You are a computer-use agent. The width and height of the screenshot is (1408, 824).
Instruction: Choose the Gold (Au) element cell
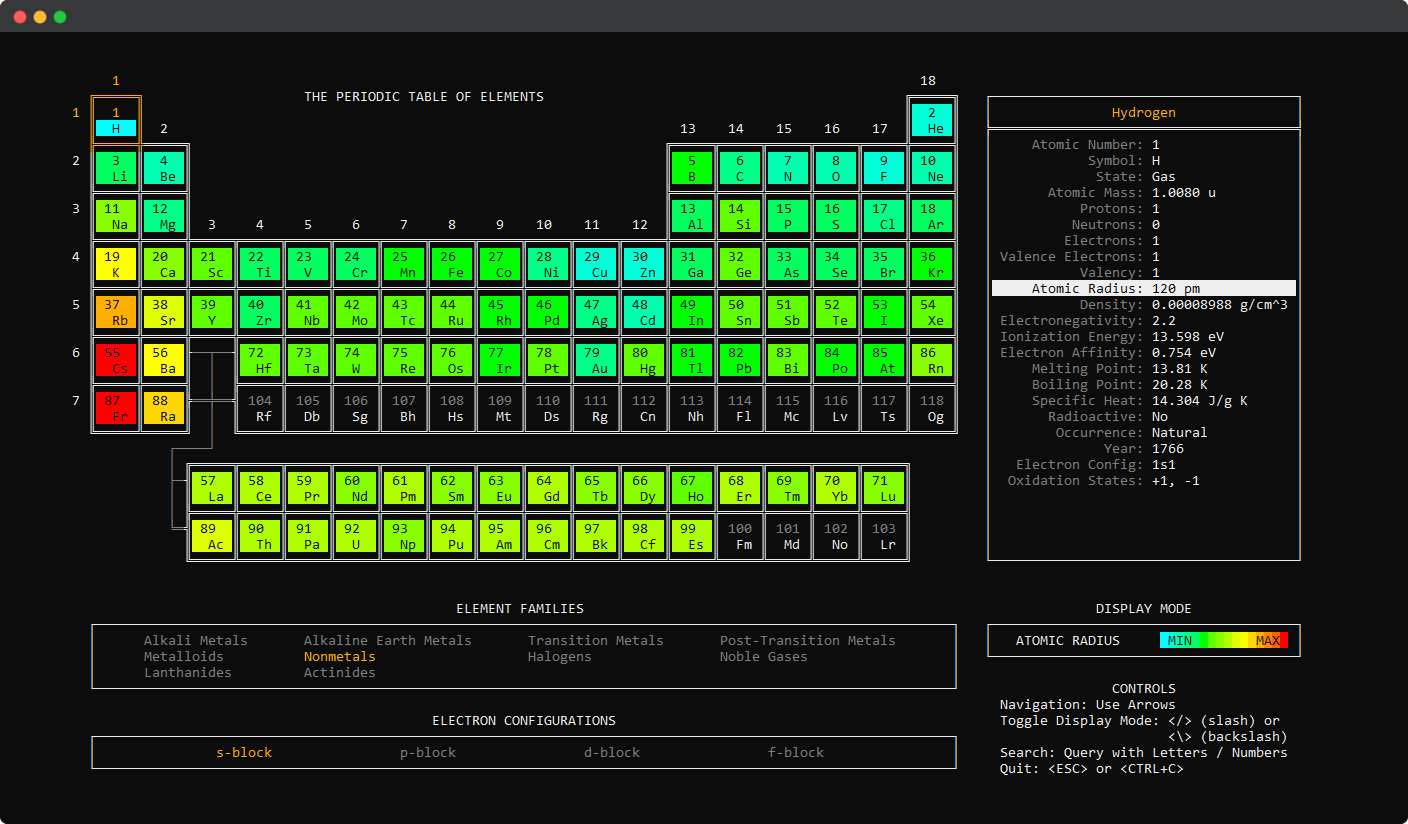click(x=596, y=360)
